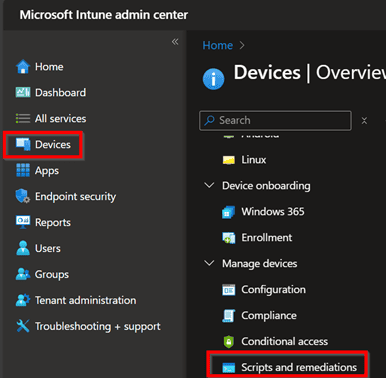Click the Device onboarding heading text

[266, 186]
